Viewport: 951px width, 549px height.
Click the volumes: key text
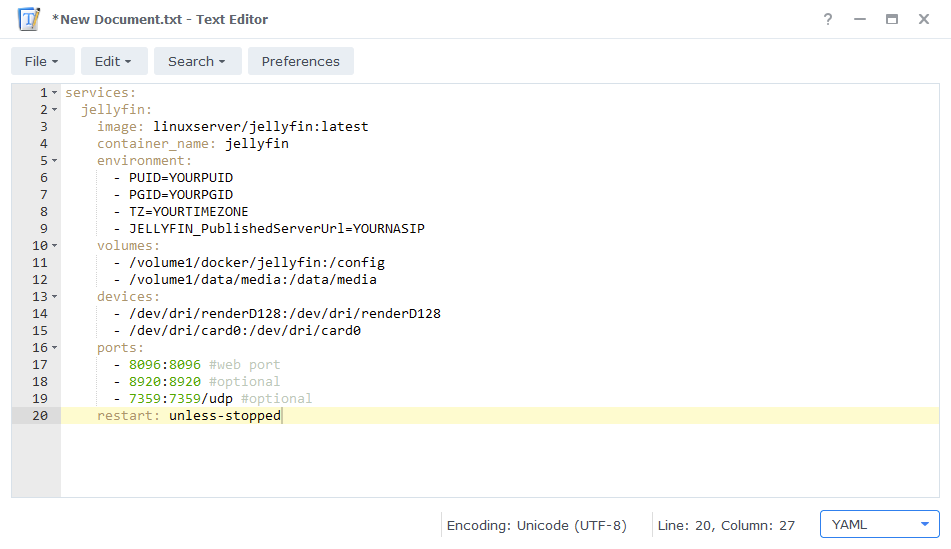pos(129,246)
